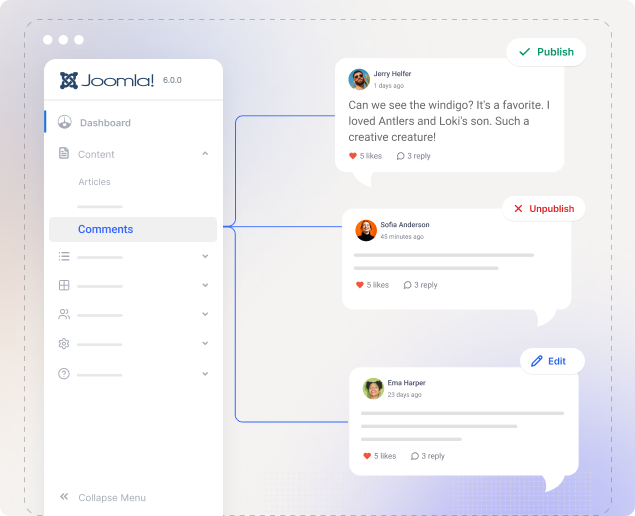Expand the grid icon menu chevron
This screenshot has height=516, width=635.
point(205,285)
